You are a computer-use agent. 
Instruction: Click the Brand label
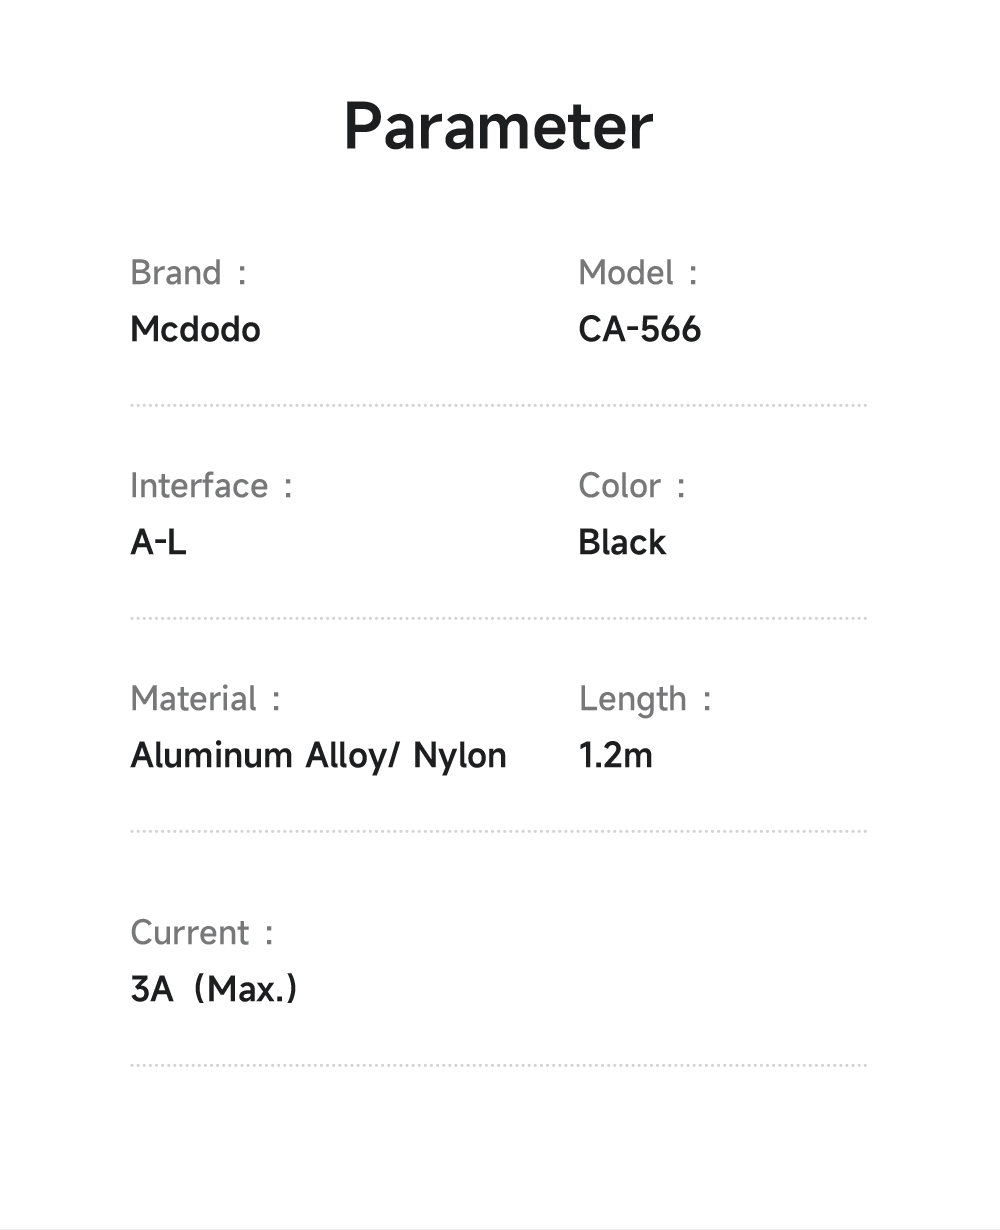176,273
